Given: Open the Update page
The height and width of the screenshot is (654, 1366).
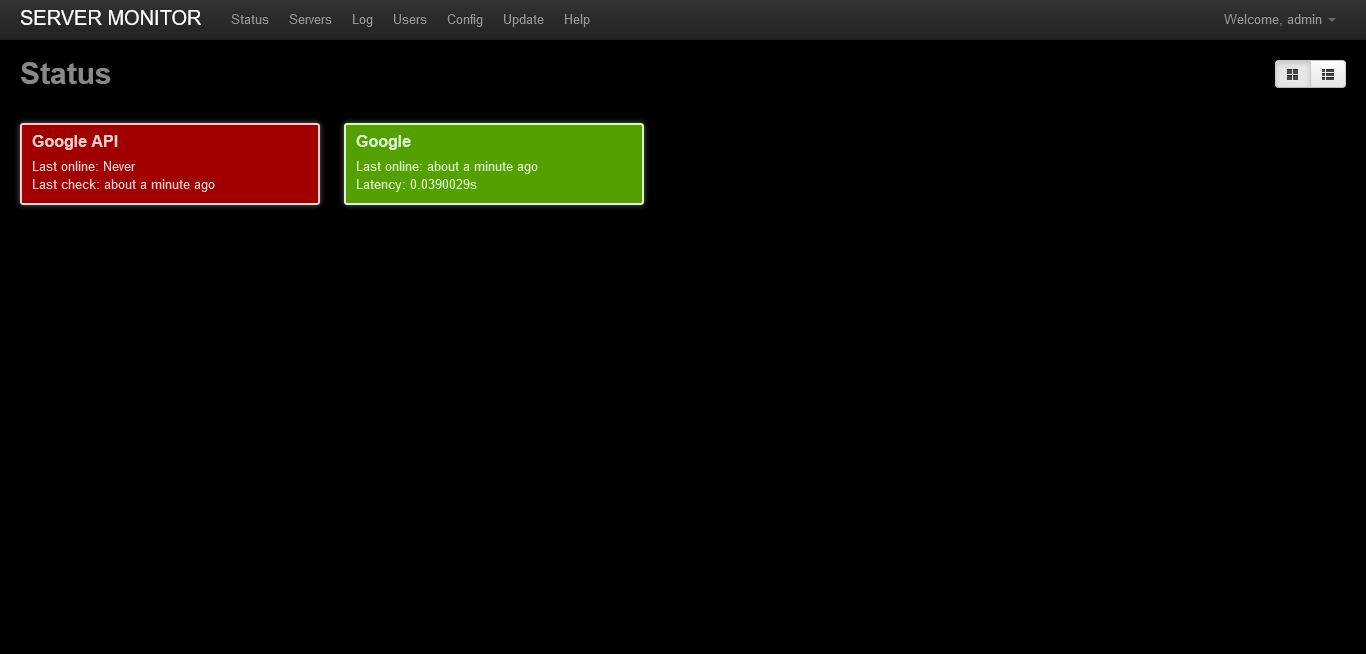Looking at the screenshot, I should click(523, 19).
